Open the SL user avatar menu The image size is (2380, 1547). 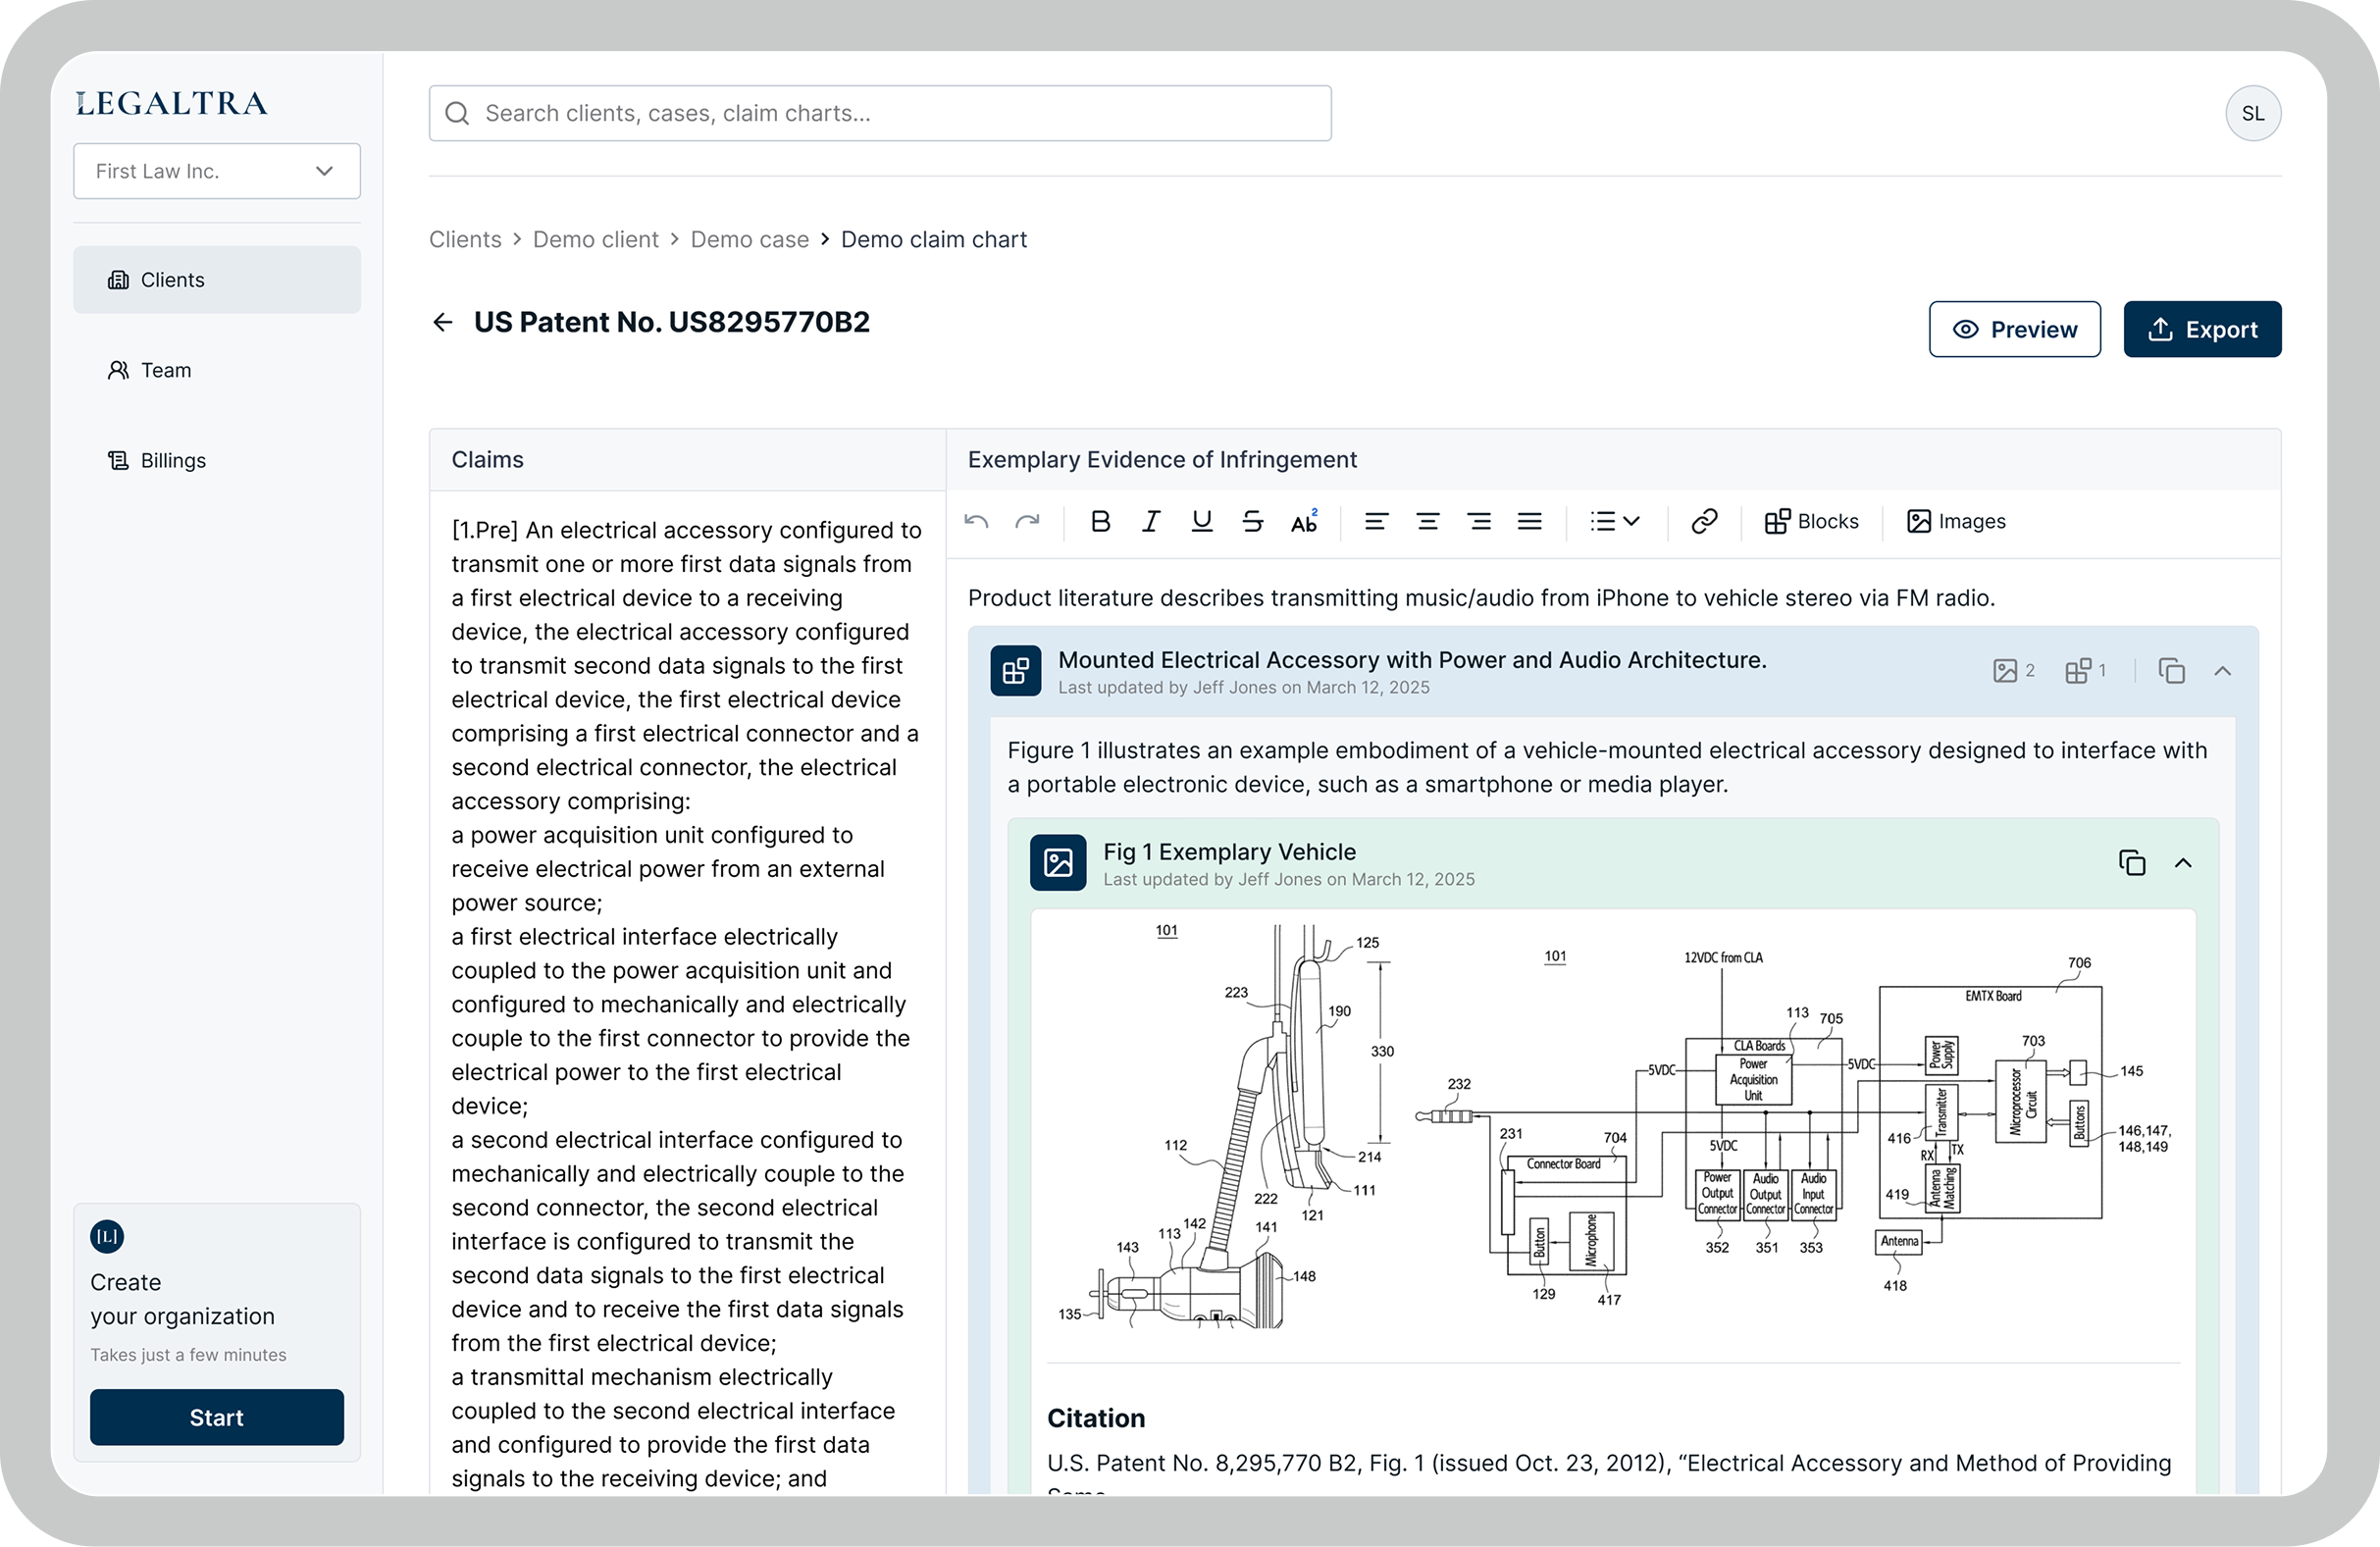pyautogui.click(x=2253, y=113)
